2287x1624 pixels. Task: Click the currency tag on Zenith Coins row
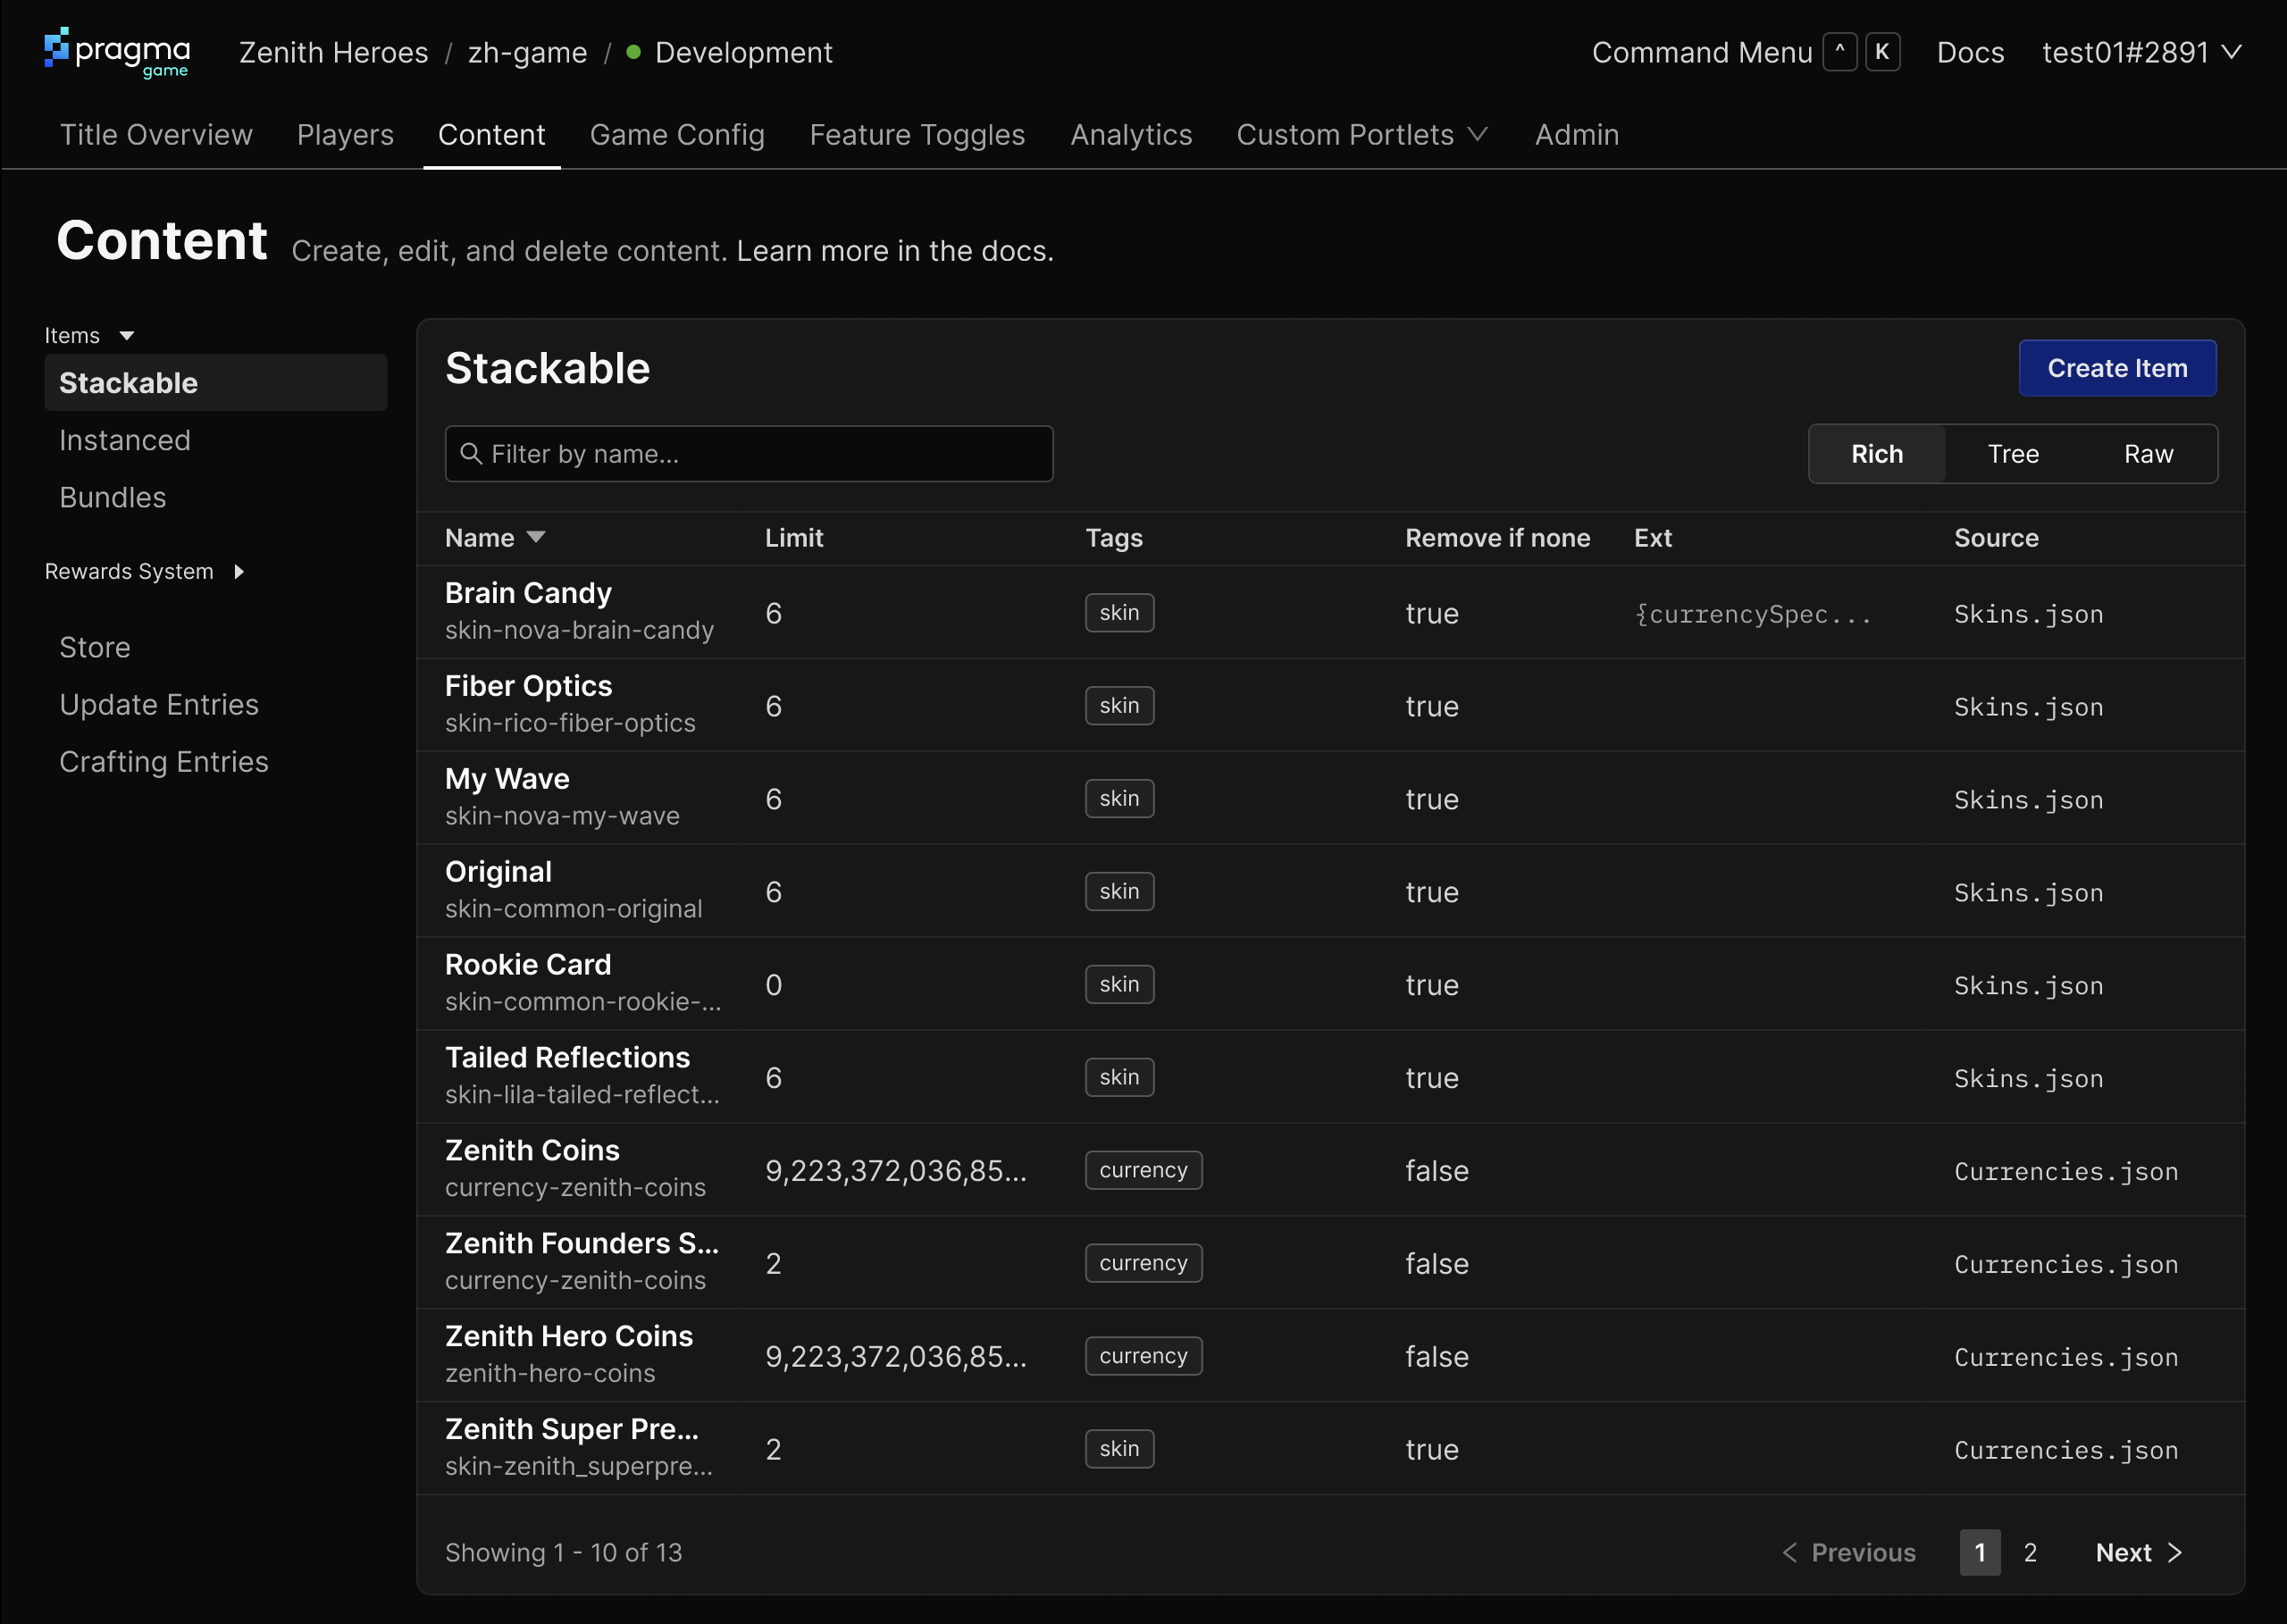pyautogui.click(x=1143, y=1170)
